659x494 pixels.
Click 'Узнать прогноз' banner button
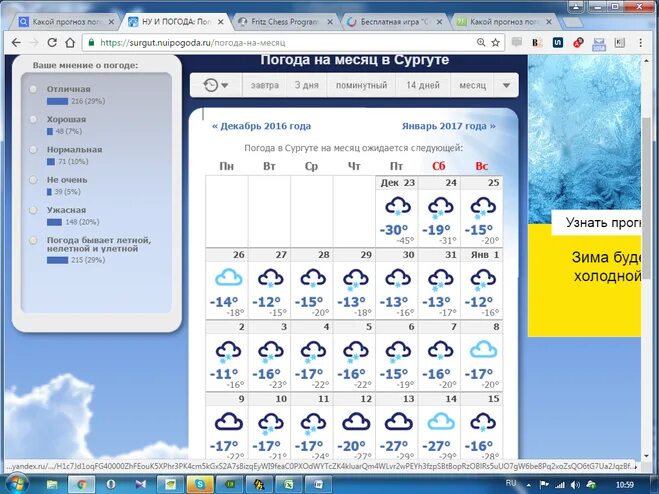click(597, 223)
